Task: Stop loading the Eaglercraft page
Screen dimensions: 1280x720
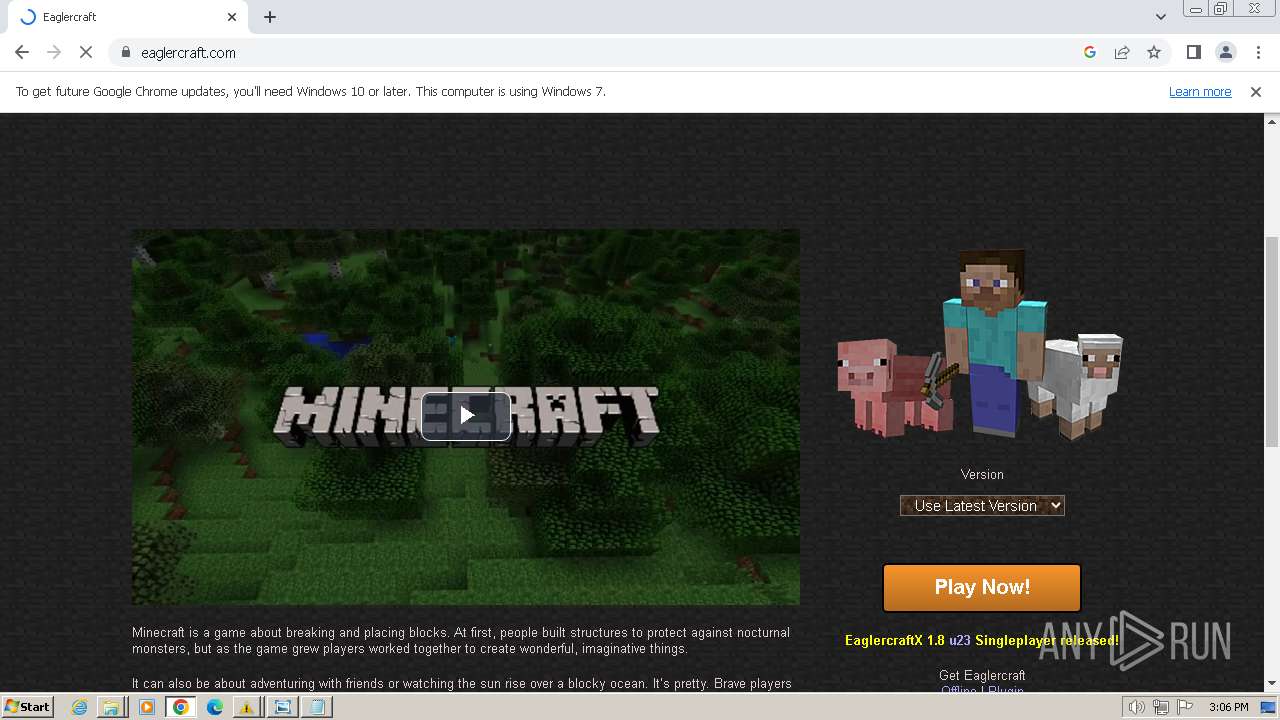Action: [x=86, y=52]
